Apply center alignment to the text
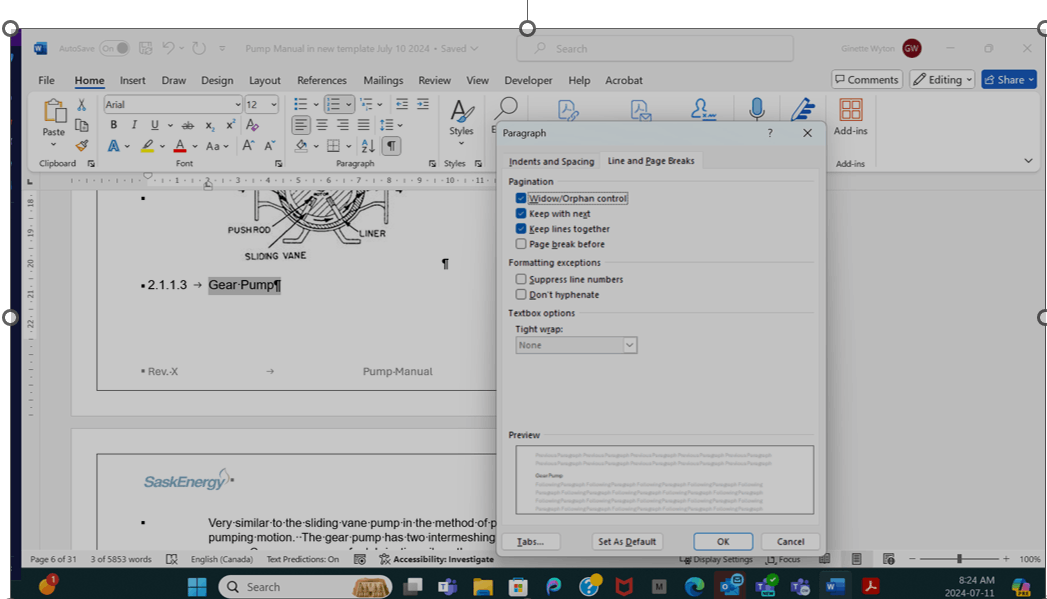Viewport: 1047px width, 599px height. pos(322,124)
